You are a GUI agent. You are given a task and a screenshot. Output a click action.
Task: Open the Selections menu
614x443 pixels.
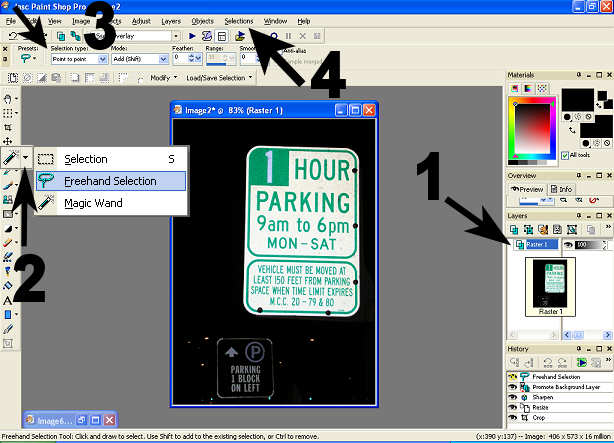239,21
